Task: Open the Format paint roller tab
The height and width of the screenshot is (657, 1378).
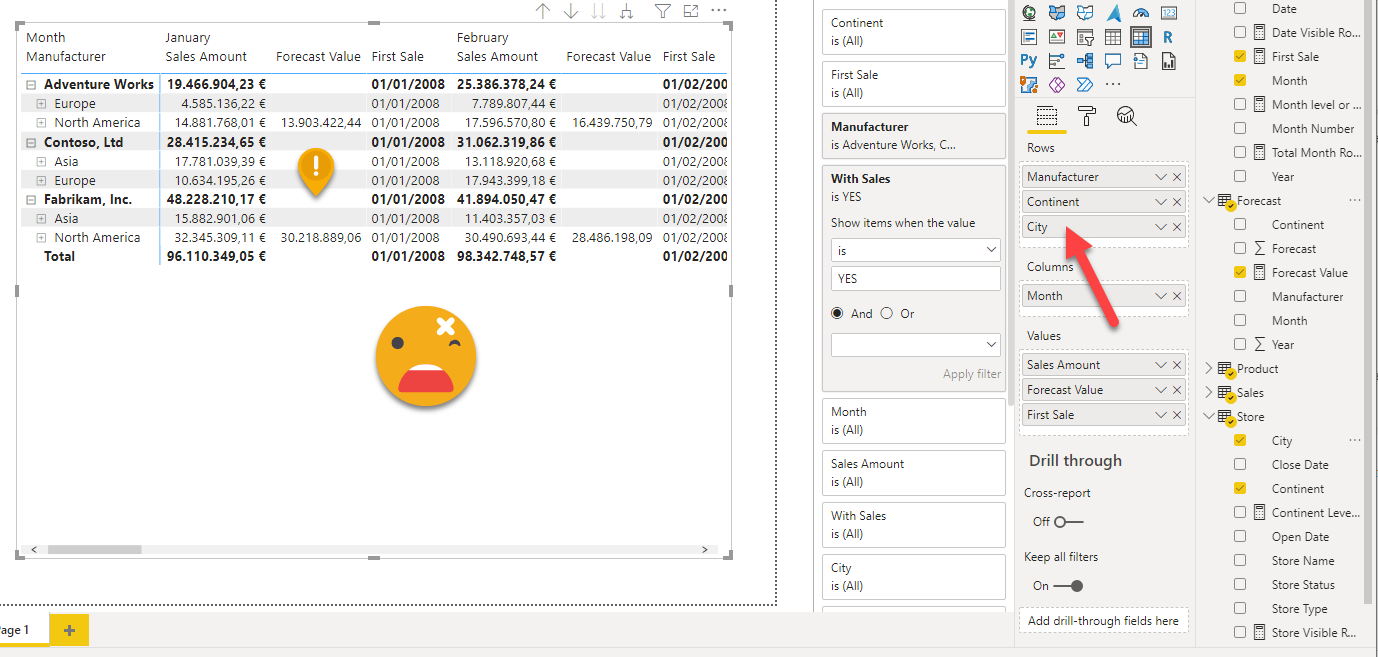Action: click(x=1087, y=116)
